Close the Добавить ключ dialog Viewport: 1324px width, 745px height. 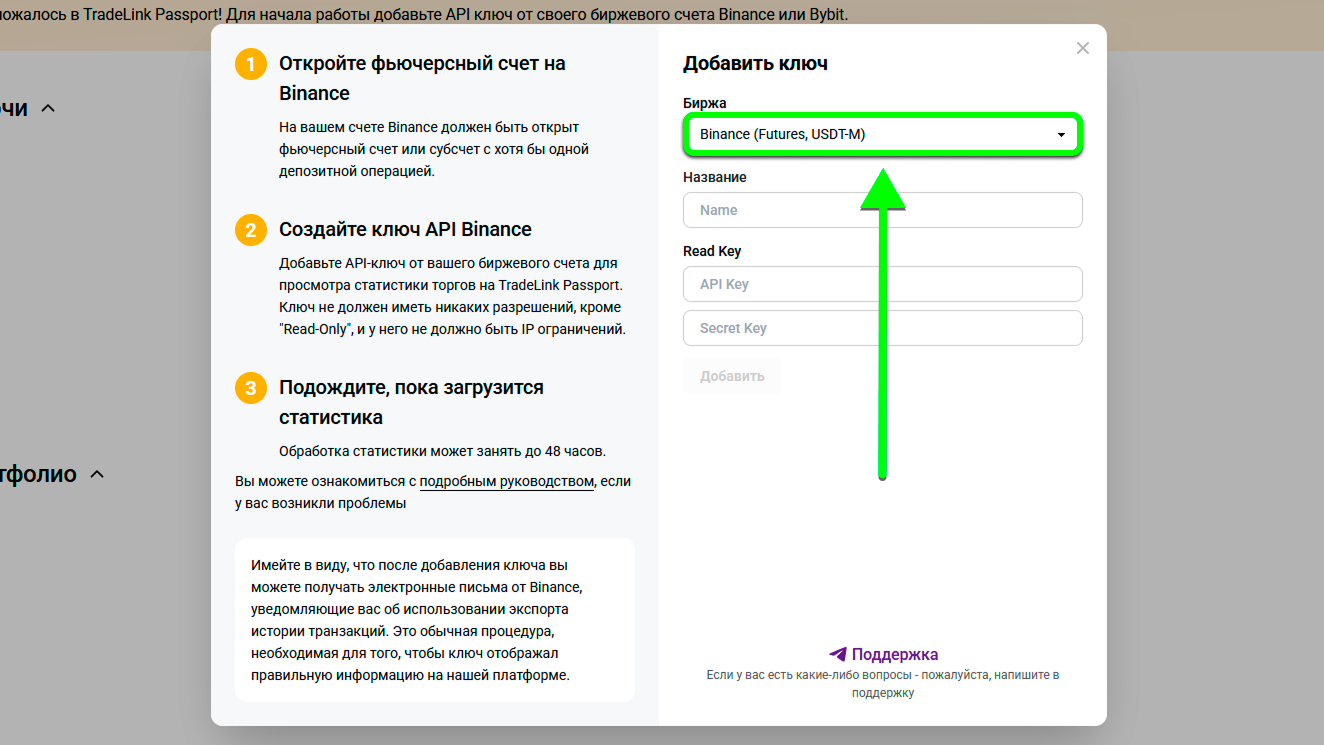(x=1082, y=48)
